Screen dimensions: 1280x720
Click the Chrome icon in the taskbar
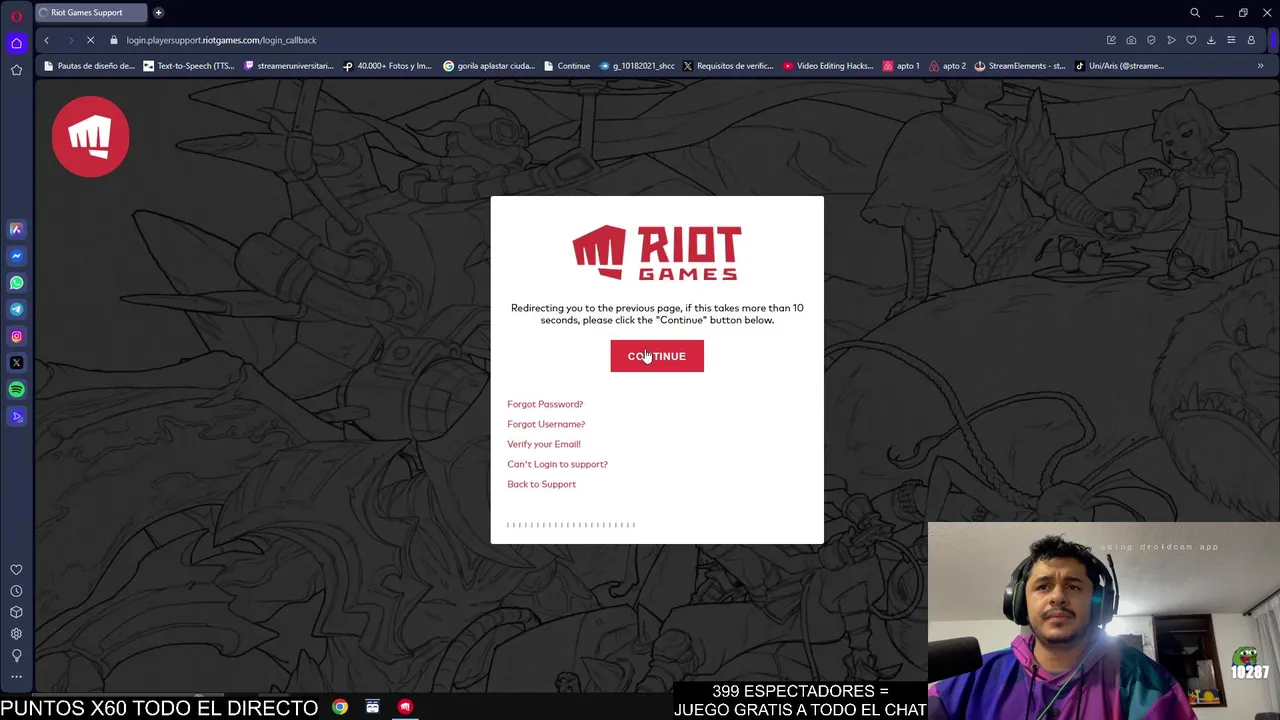tap(340, 707)
